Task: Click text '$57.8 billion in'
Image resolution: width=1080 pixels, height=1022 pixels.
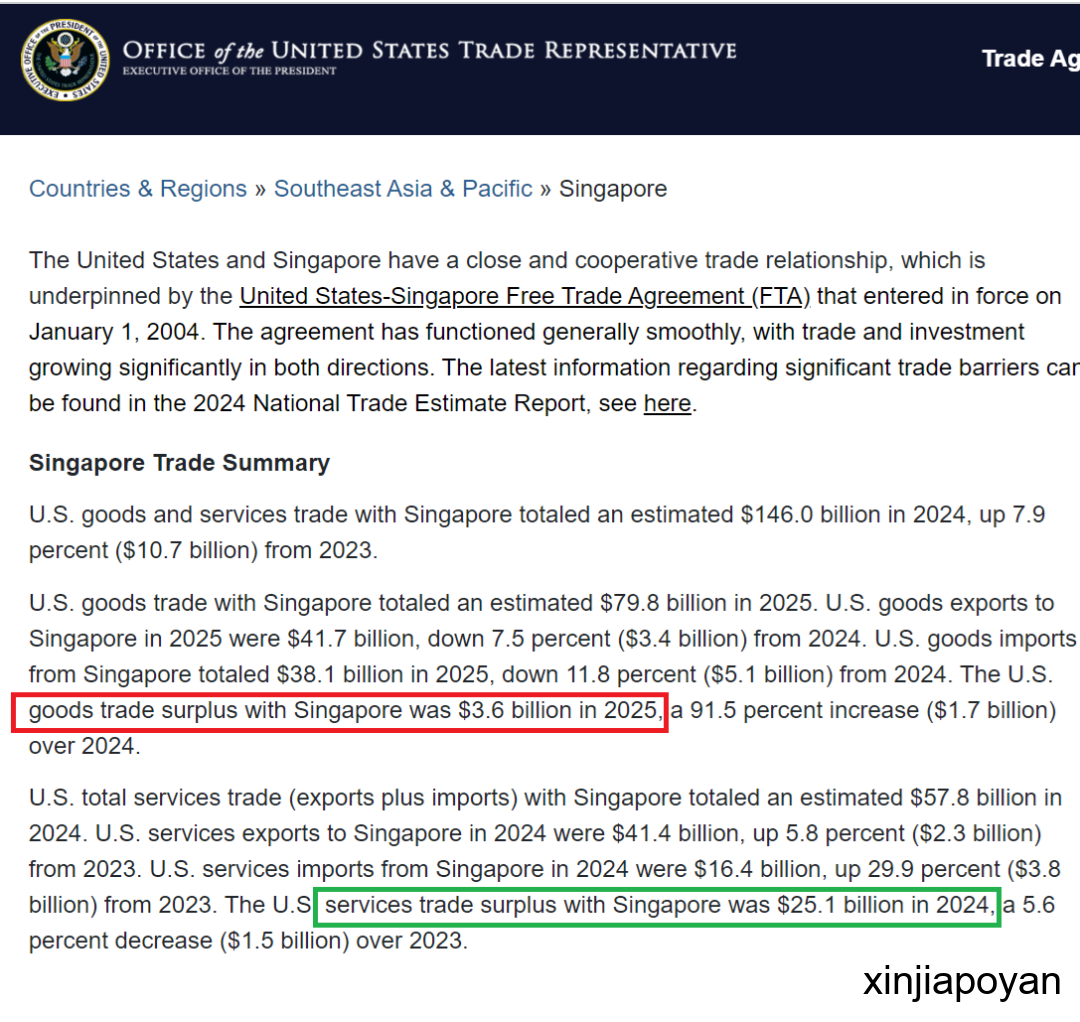Action: [x=986, y=798]
